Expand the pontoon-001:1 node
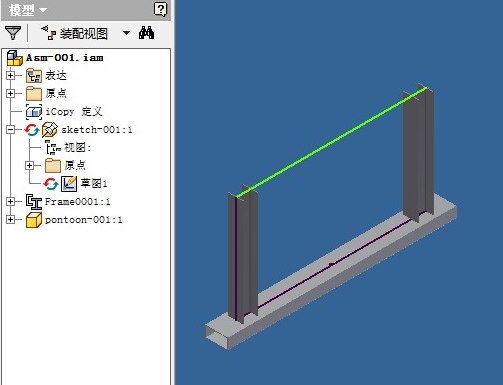The image size is (503, 385). tap(10, 219)
